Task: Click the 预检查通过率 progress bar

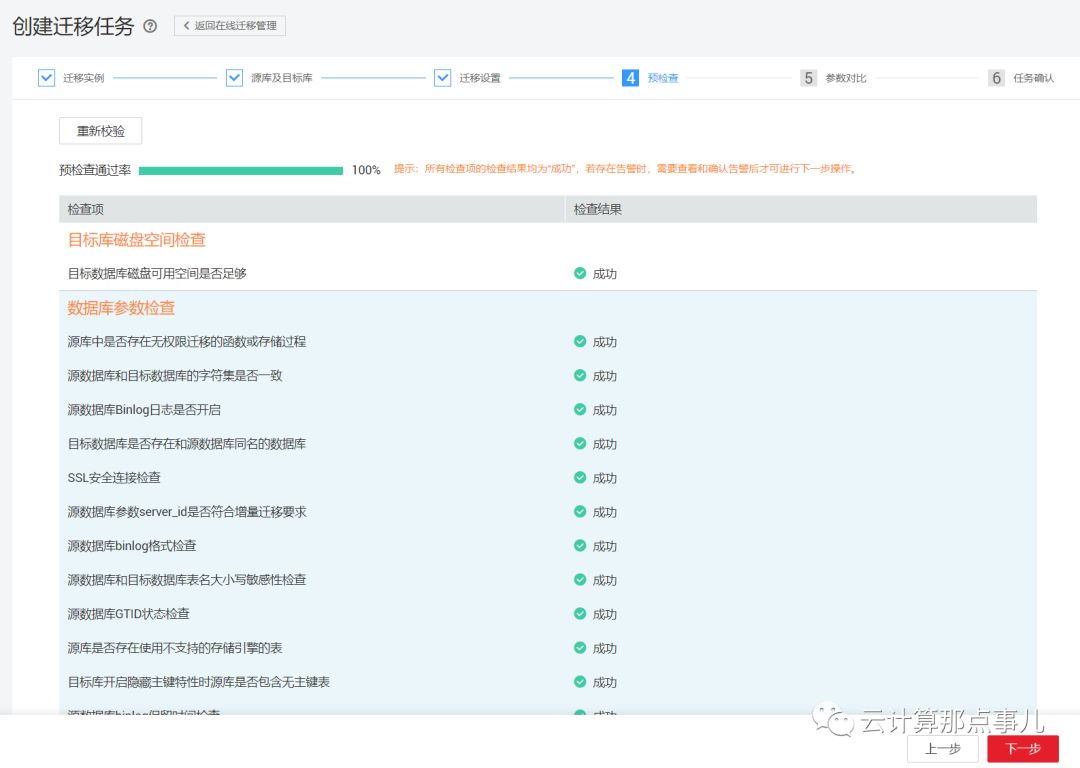Action: (240, 170)
